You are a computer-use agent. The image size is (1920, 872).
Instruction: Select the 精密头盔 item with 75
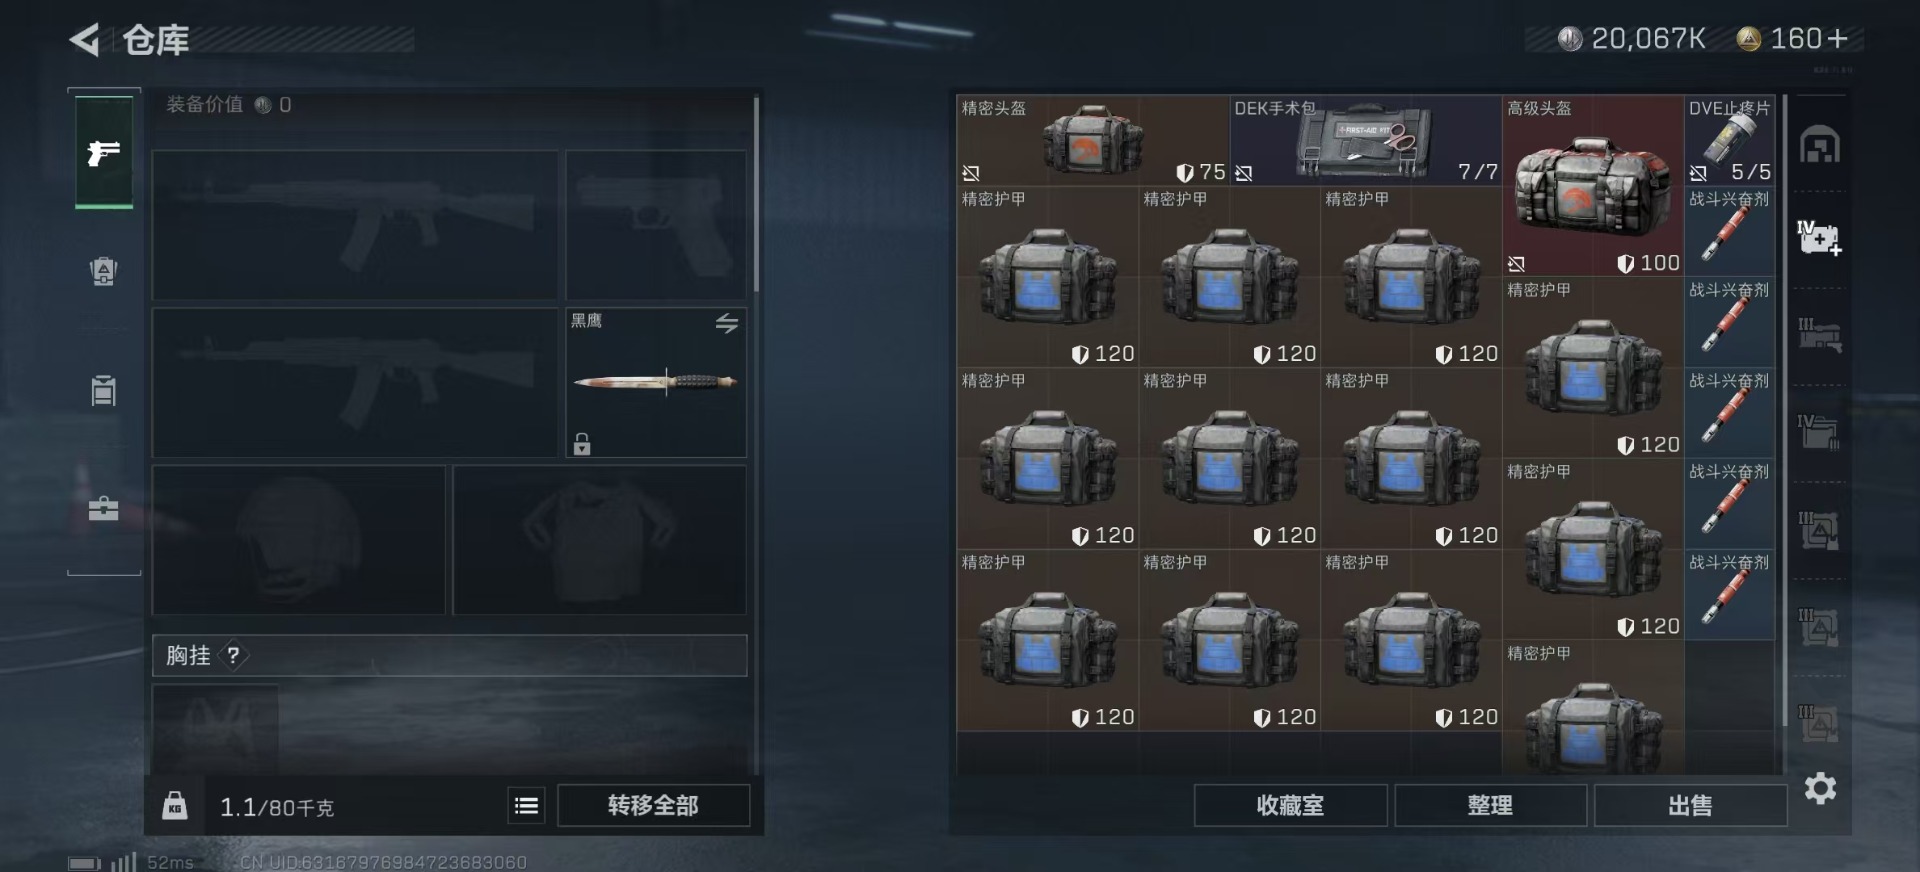(x=1093, y=141)
